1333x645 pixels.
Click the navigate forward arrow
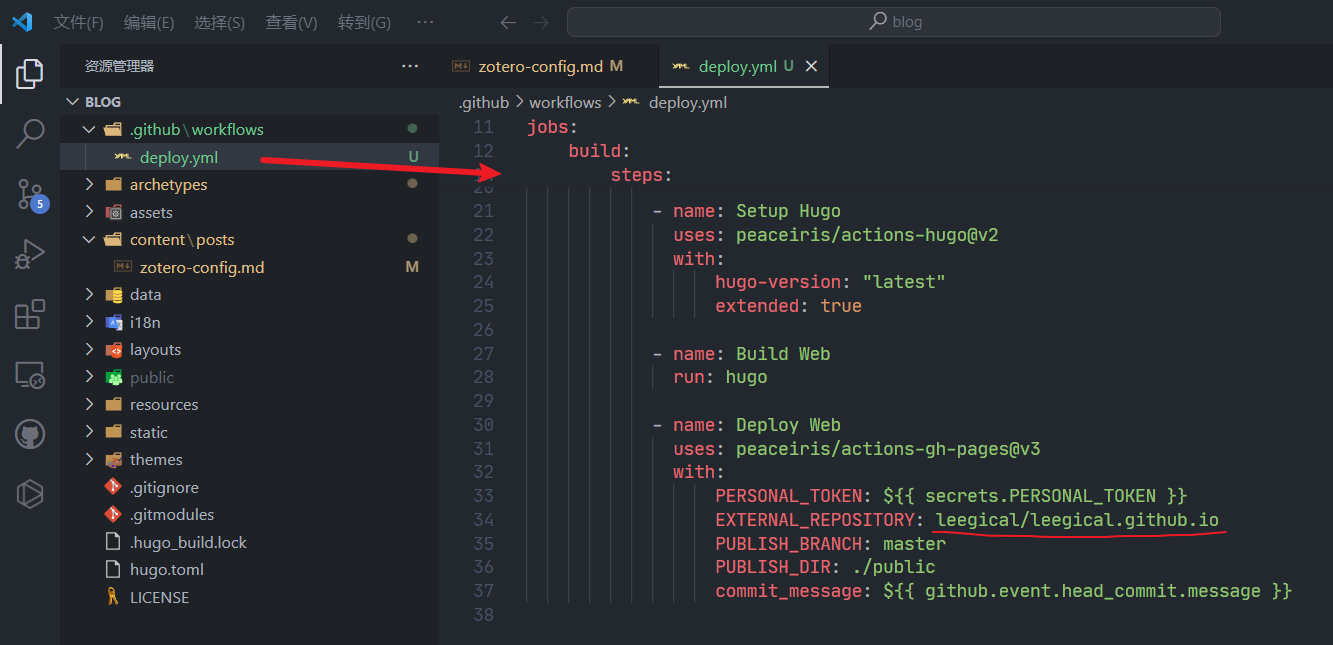click(540, 21)
